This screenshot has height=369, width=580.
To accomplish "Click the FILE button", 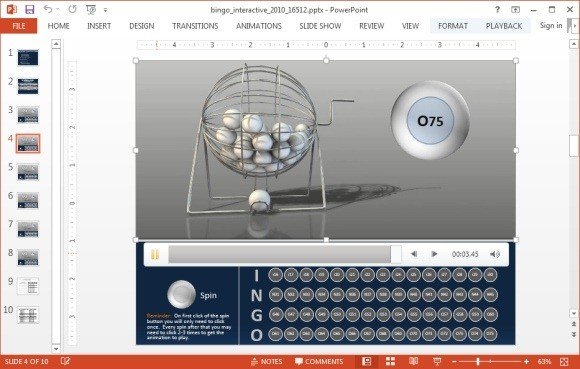I will point(18,26).
